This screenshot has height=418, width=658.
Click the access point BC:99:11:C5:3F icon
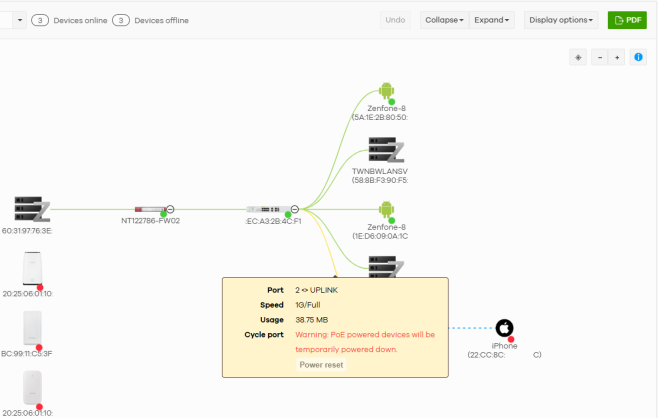point(32,327)
